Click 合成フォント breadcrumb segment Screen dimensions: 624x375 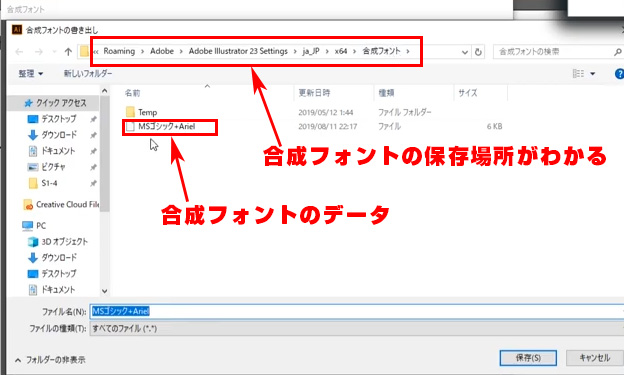381,51
